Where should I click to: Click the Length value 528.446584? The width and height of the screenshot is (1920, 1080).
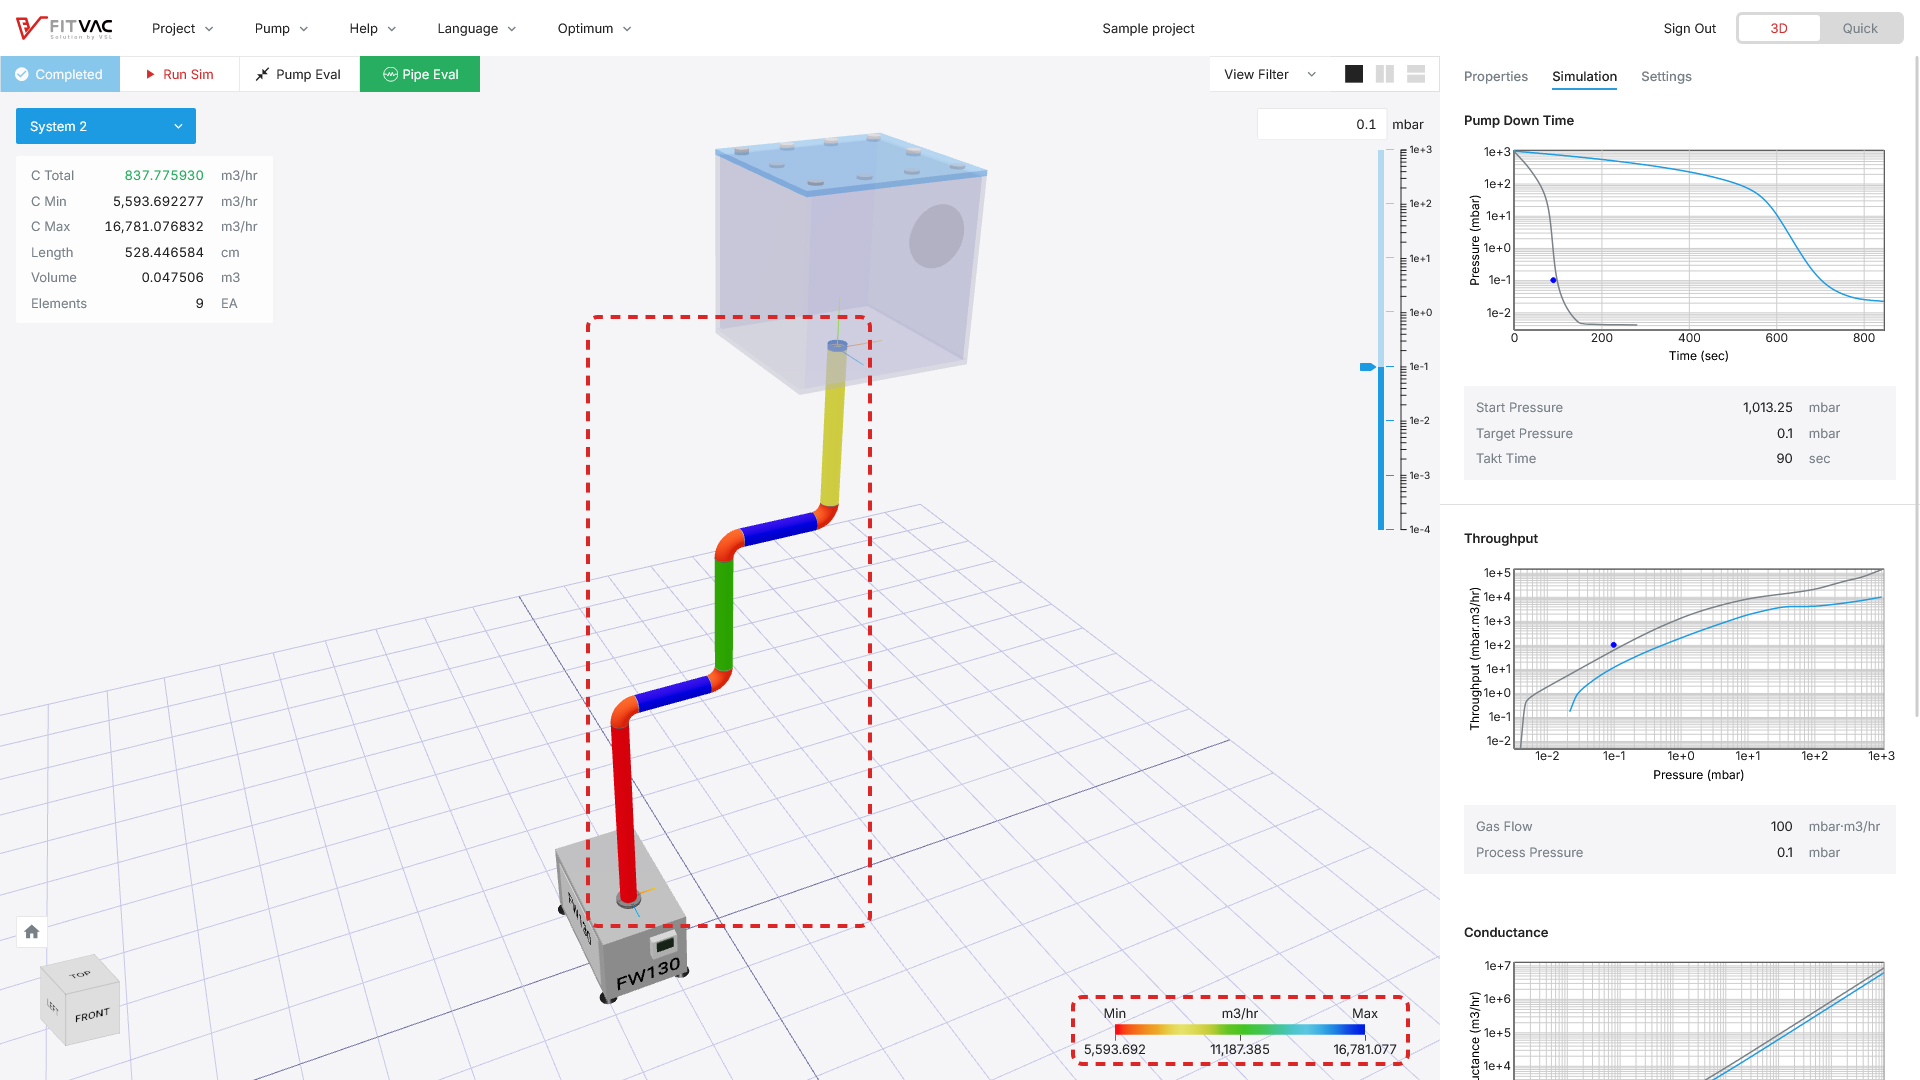[164, 252]
